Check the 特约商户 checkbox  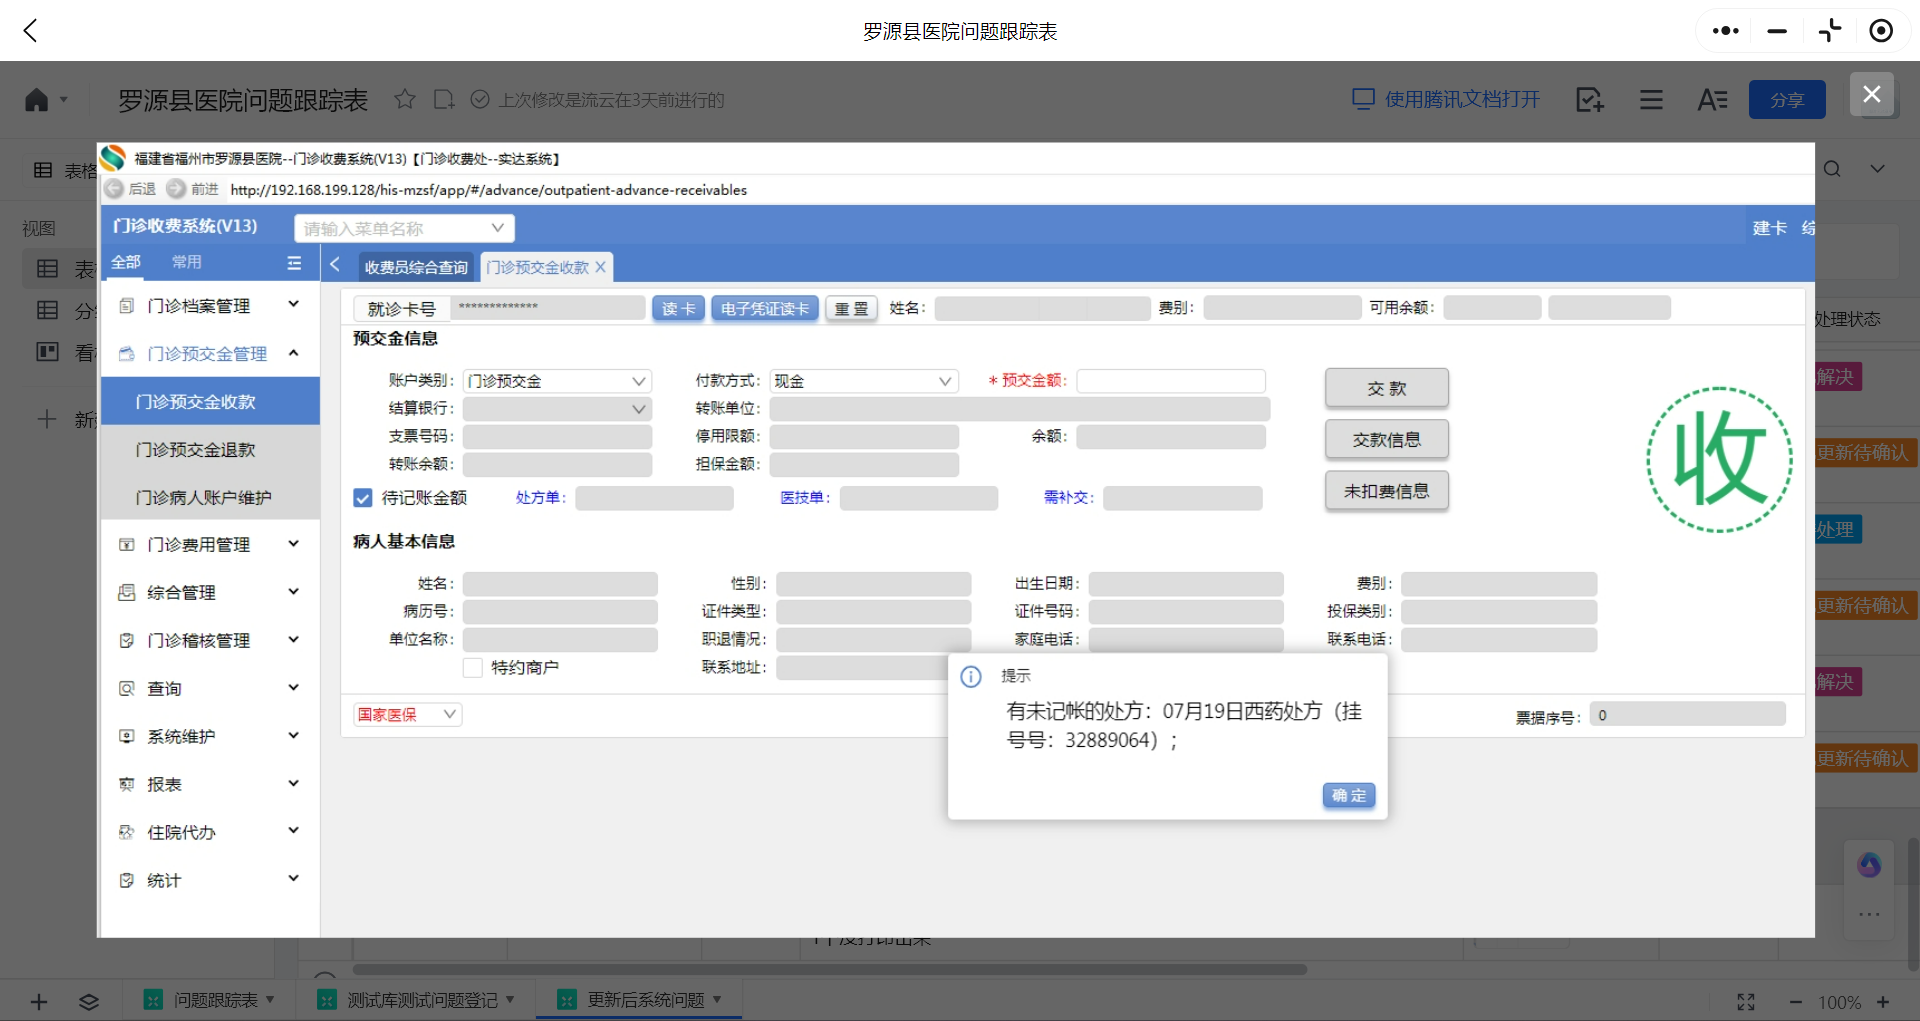click(473, 667)
